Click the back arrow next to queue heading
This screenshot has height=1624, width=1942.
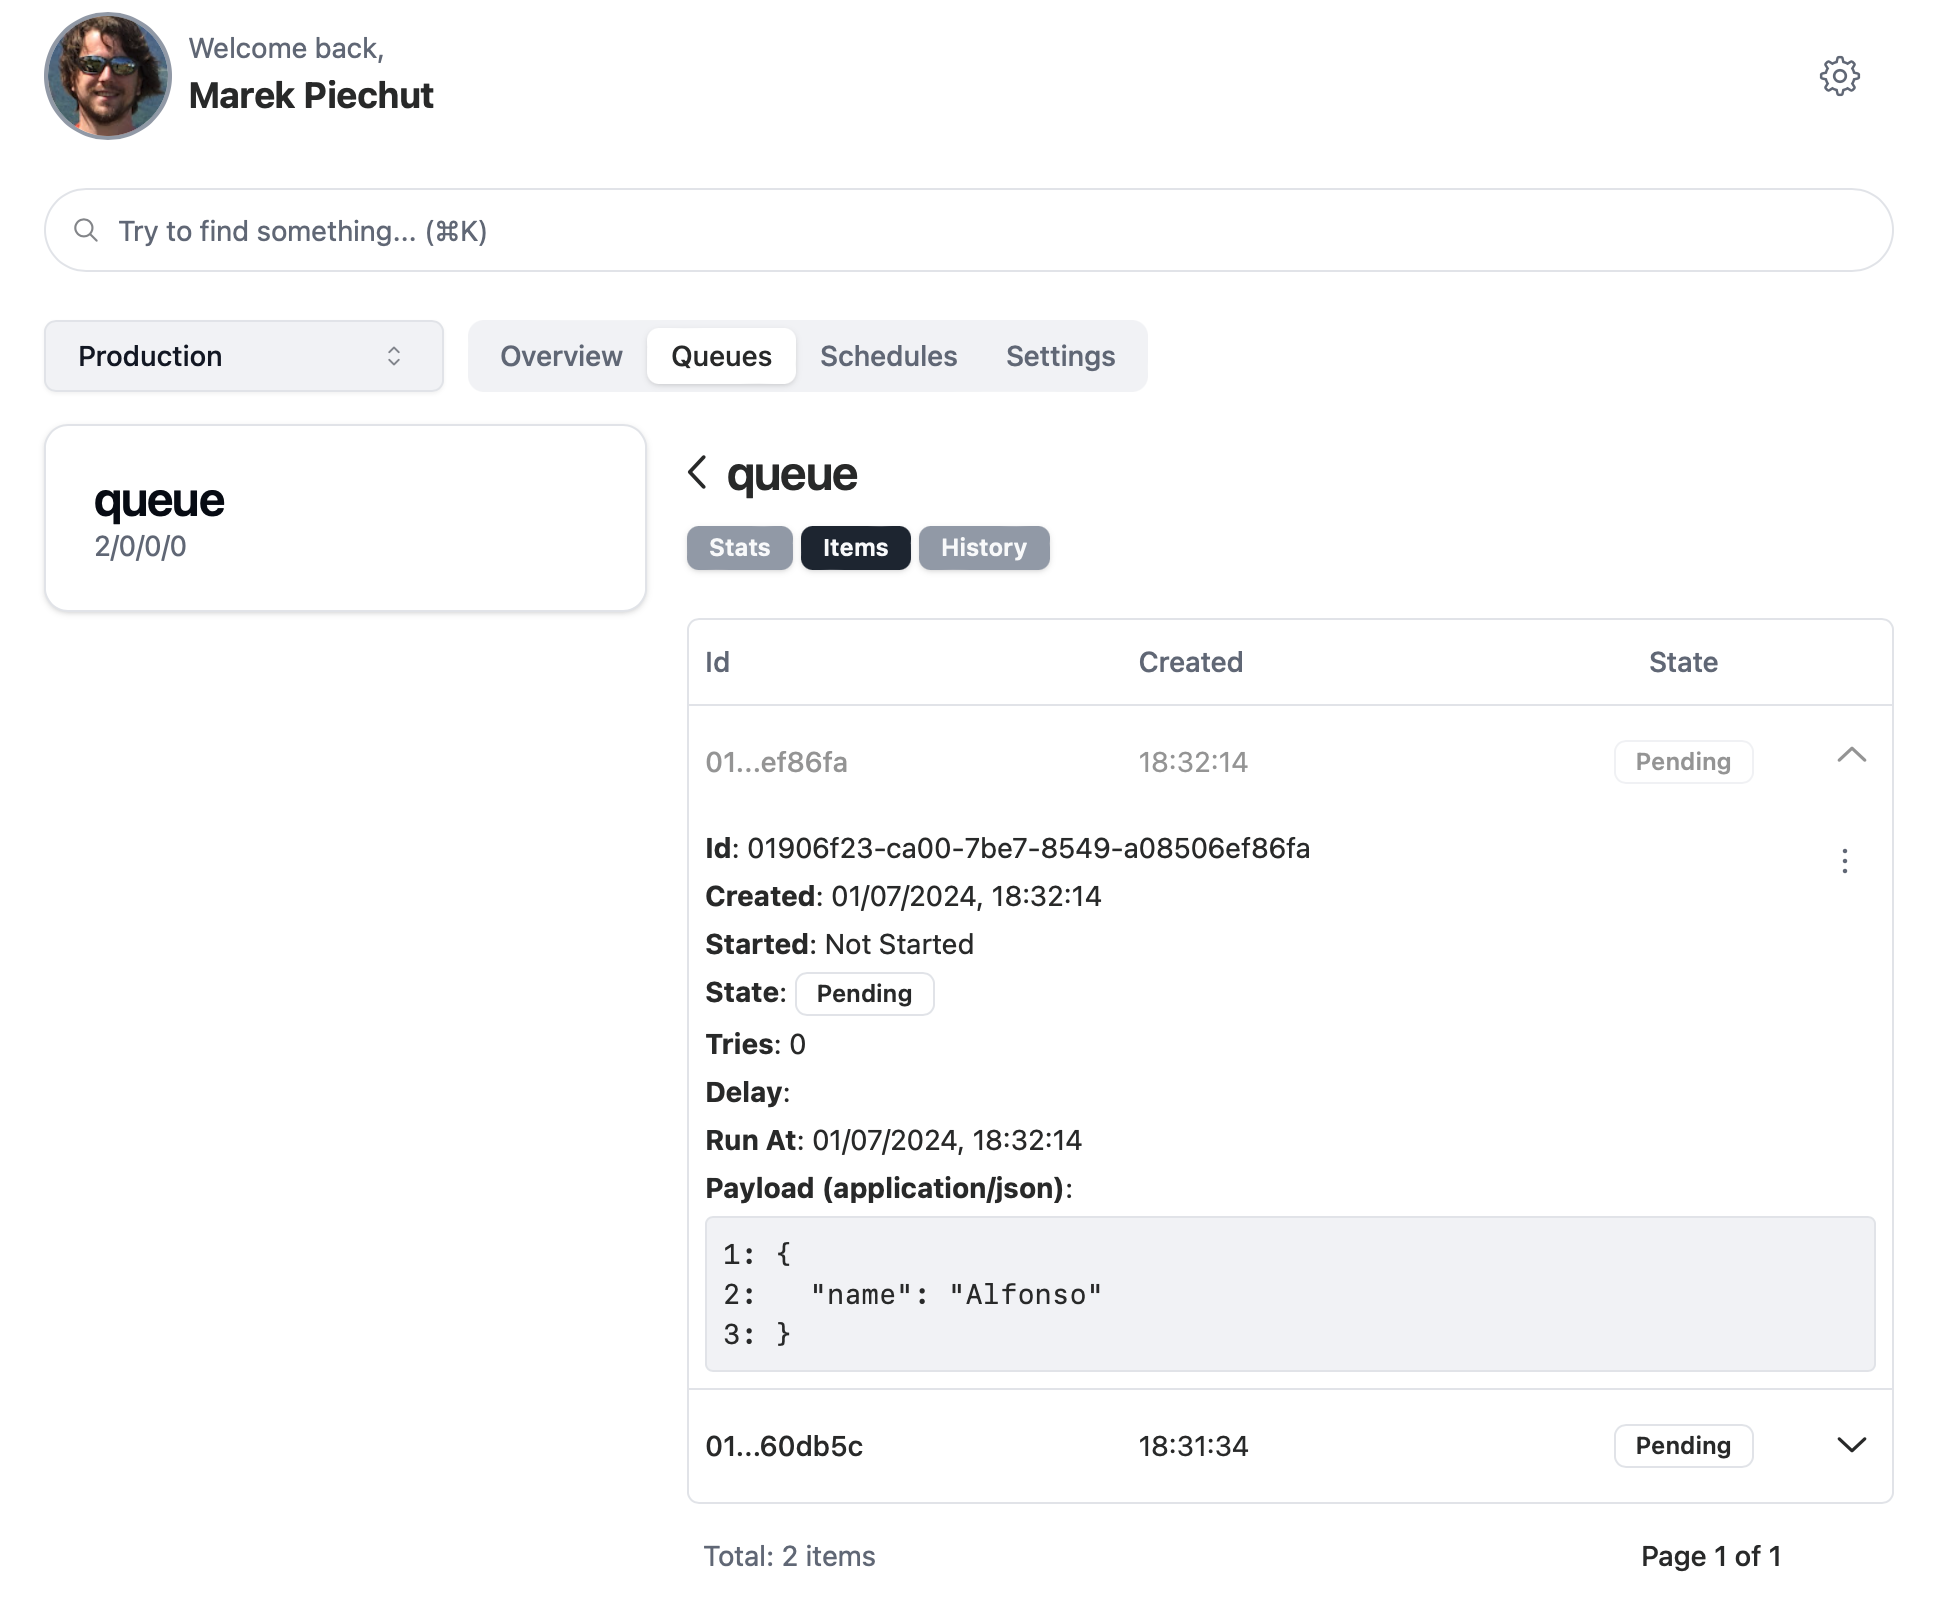pos(697,473)
